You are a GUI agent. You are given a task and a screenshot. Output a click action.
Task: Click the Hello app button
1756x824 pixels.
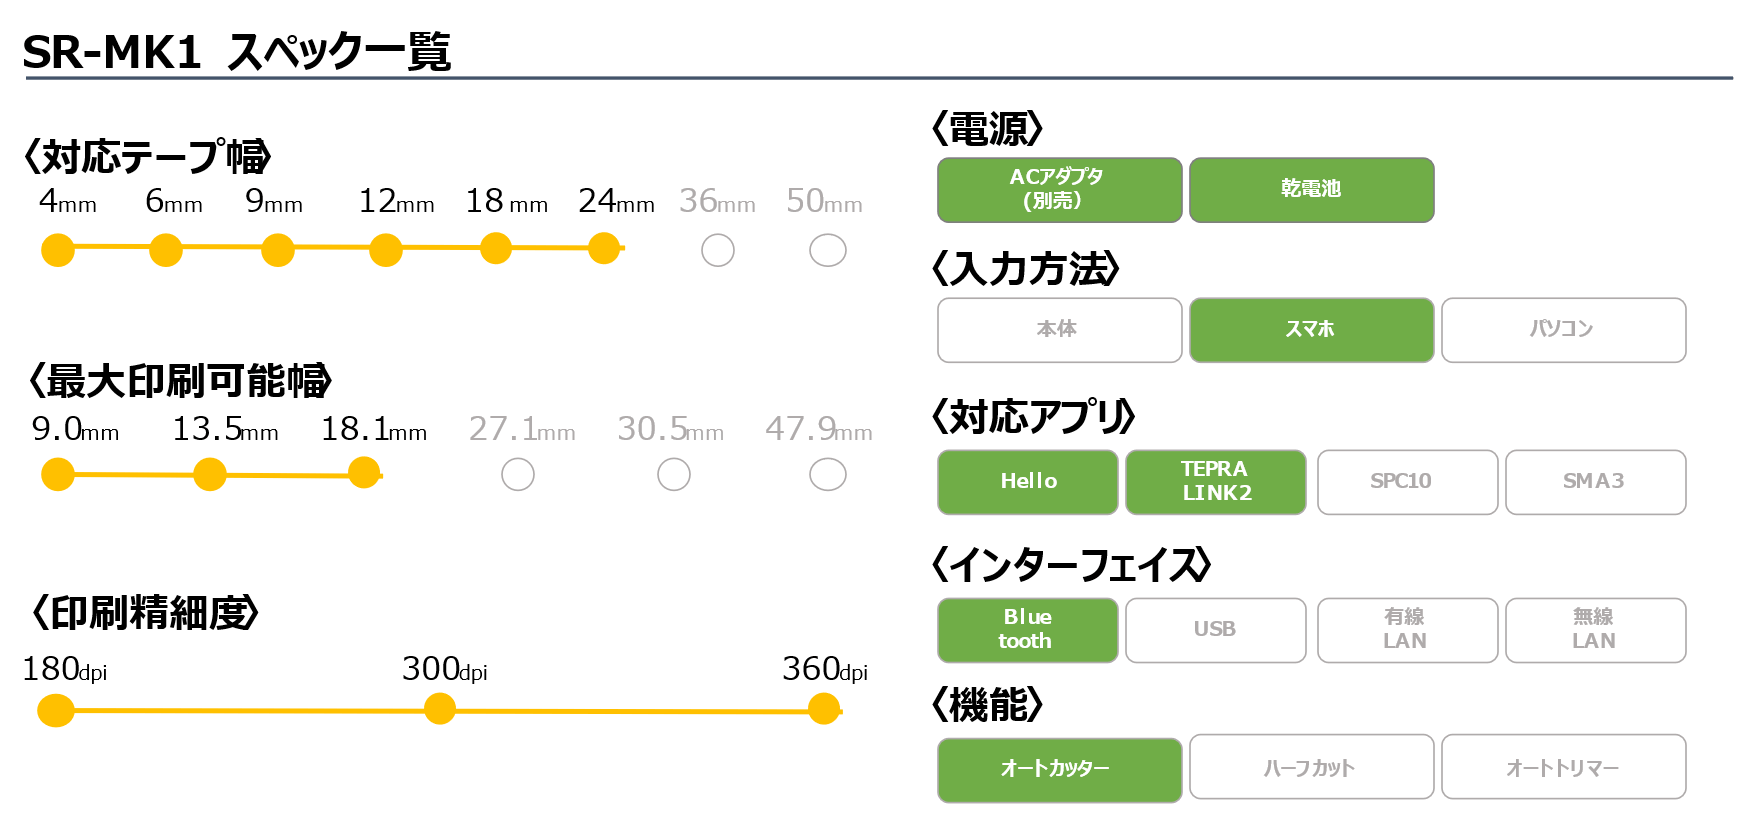pyautogui.click(x=1028, y=482)
